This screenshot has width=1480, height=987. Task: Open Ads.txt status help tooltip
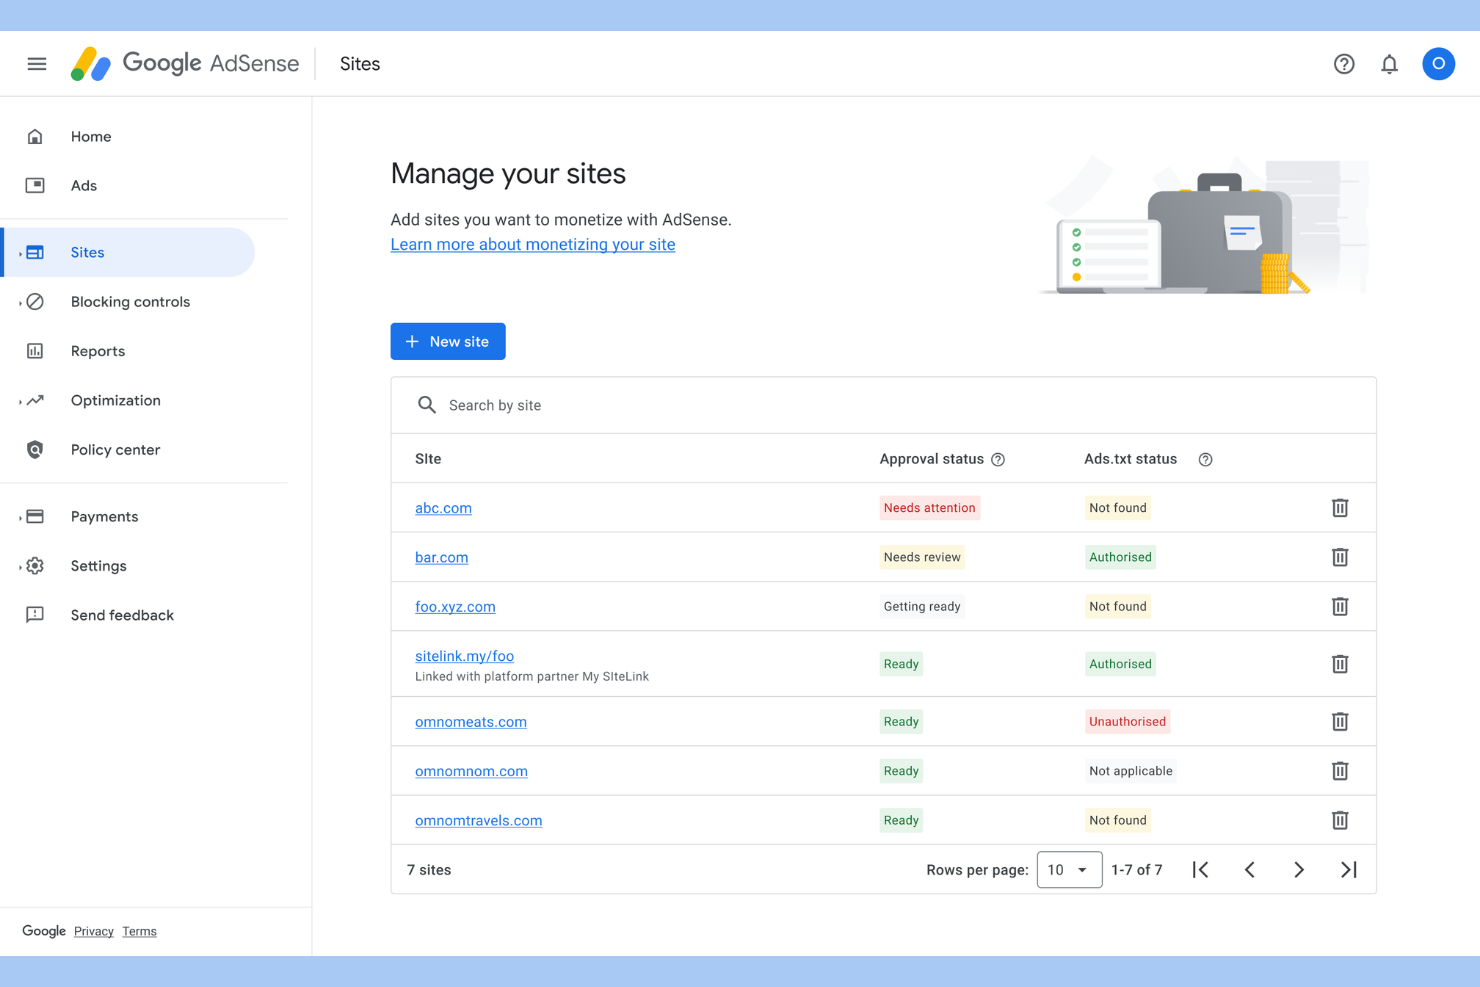click(1206, 460)
